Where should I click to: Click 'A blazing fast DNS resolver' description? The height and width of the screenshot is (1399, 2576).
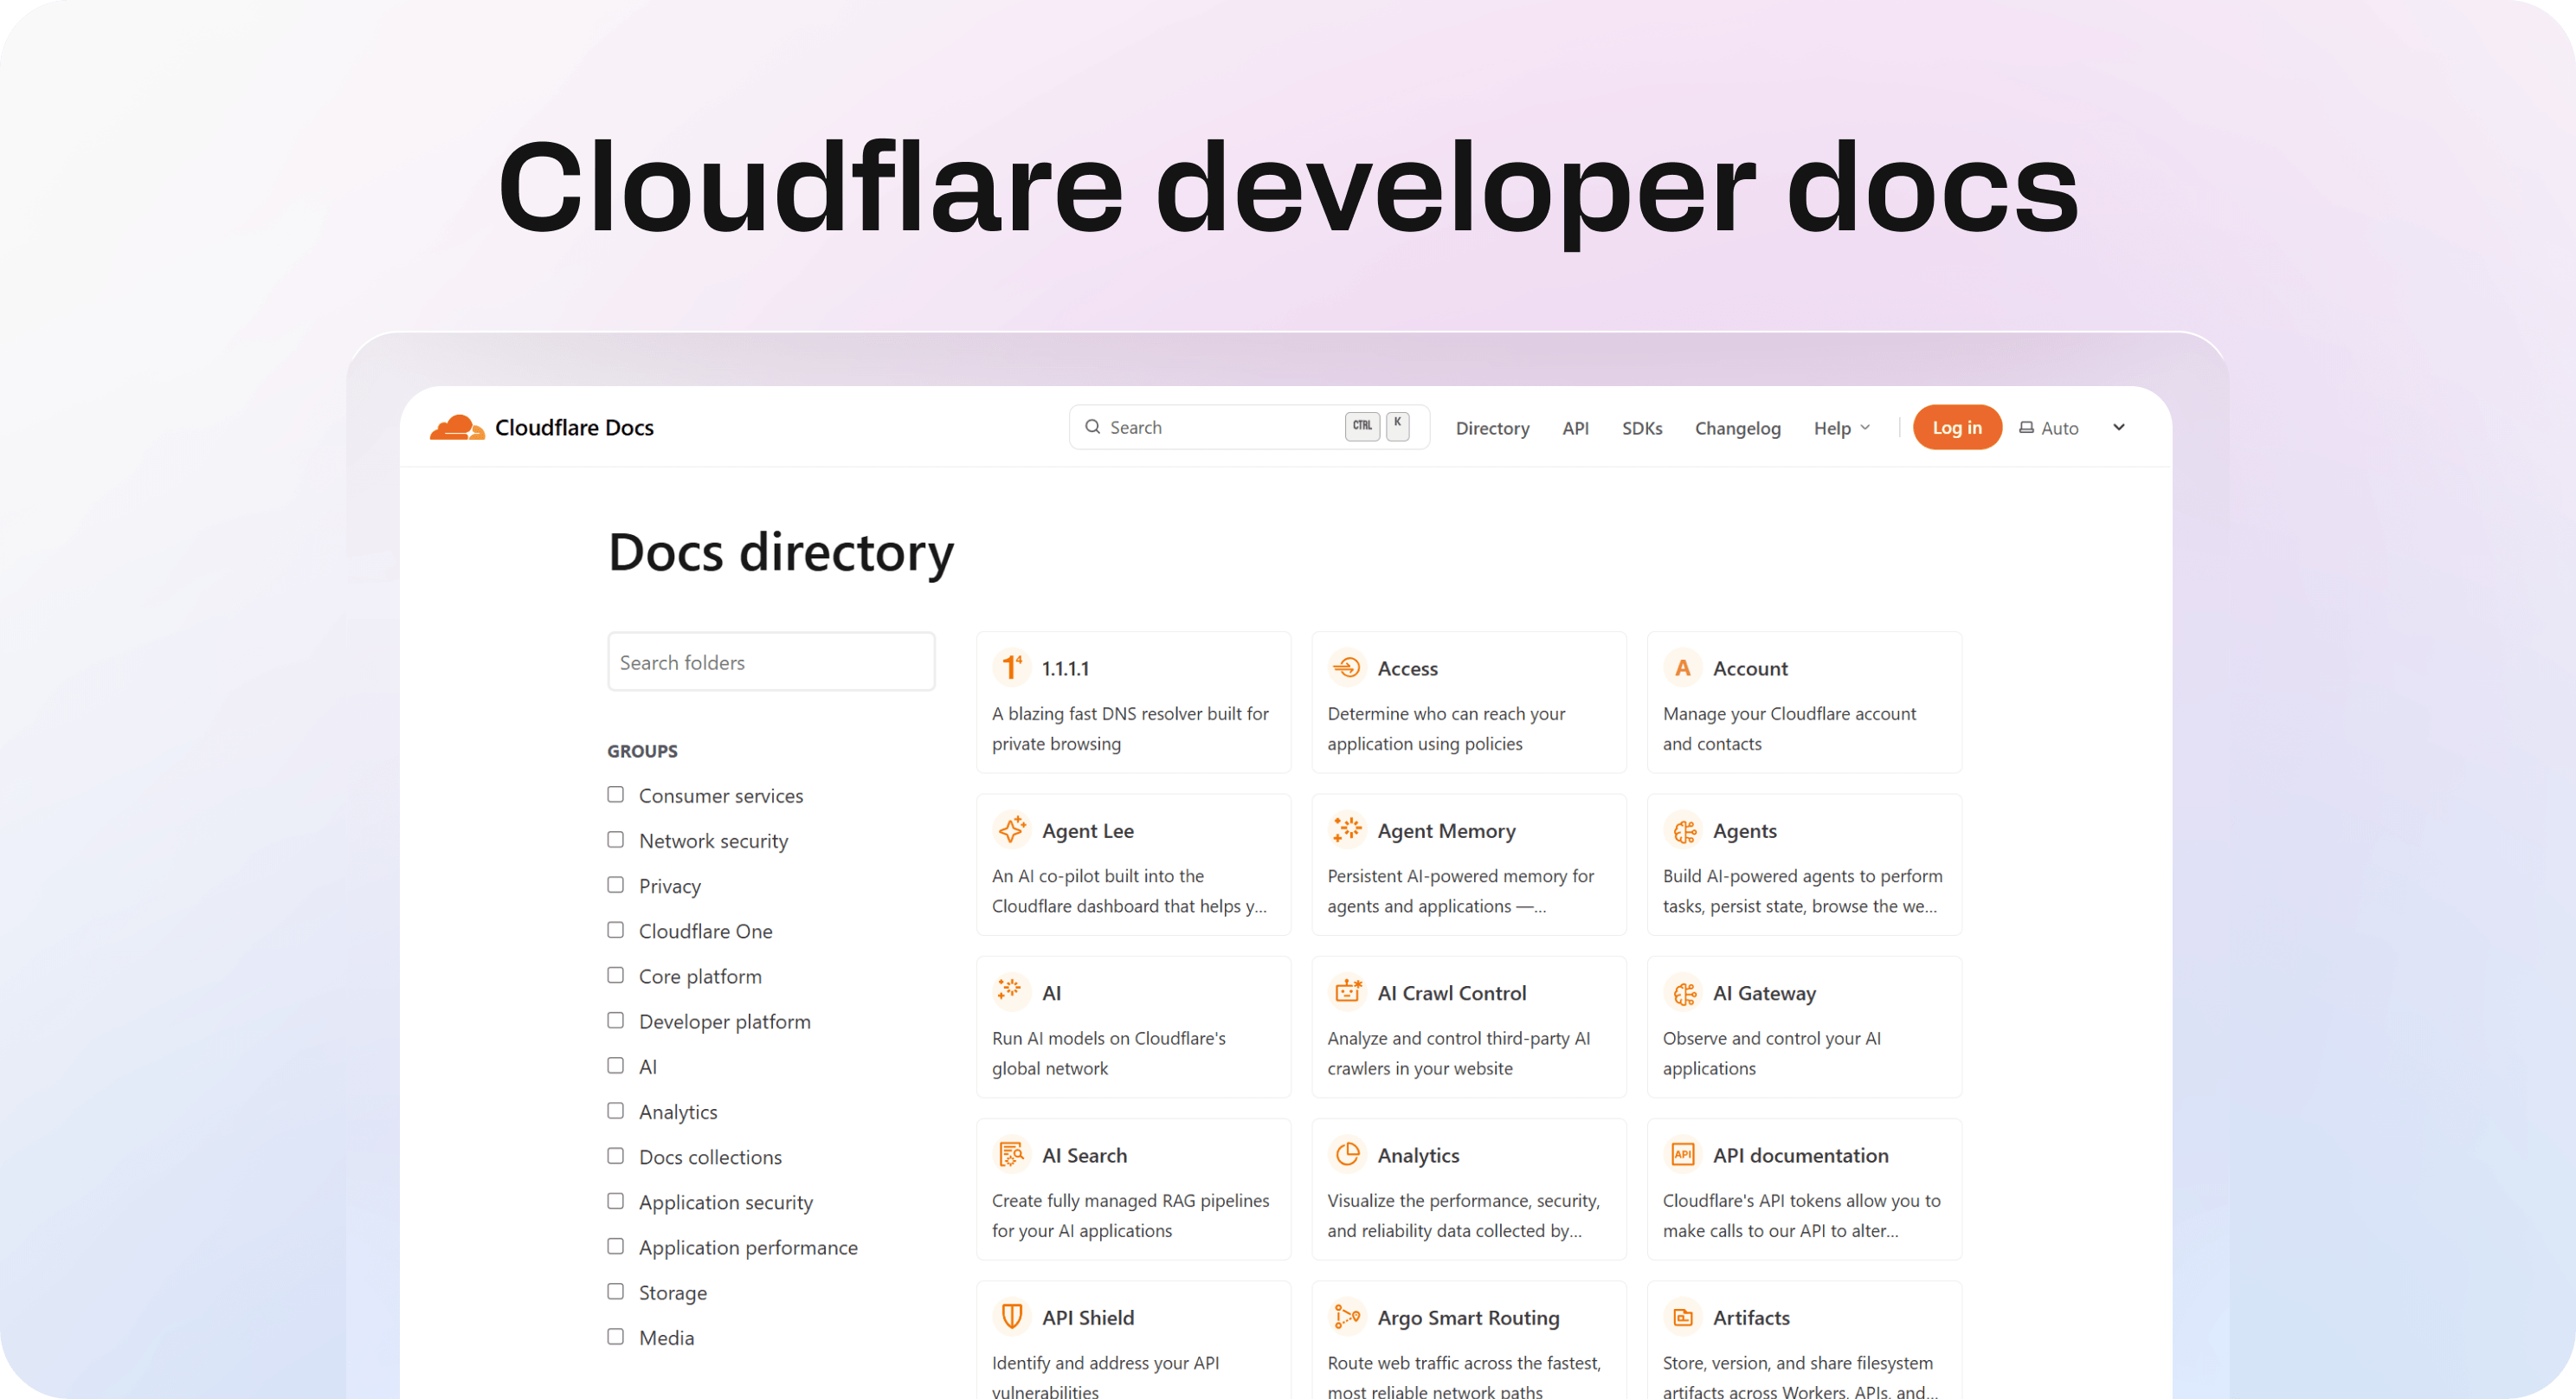[x=1130, y=728]
